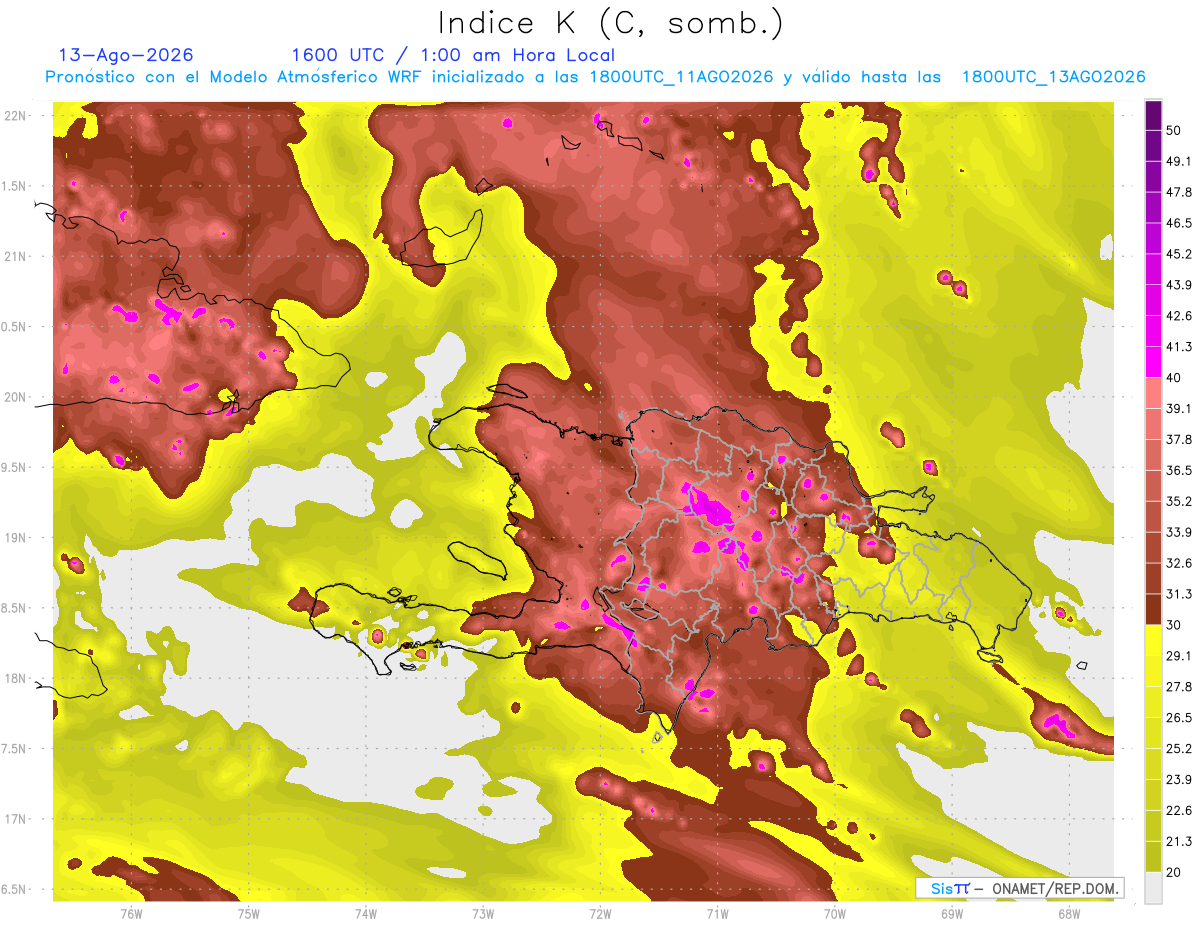Pick the olive swatch between 20 and 21.3

click(x=1153, y=857)
